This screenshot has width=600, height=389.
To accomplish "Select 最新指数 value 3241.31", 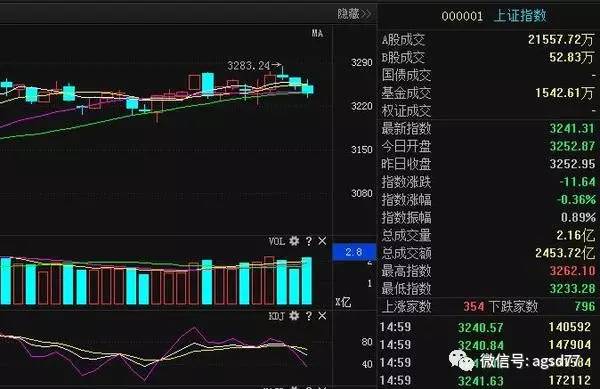I will [572, 128].
